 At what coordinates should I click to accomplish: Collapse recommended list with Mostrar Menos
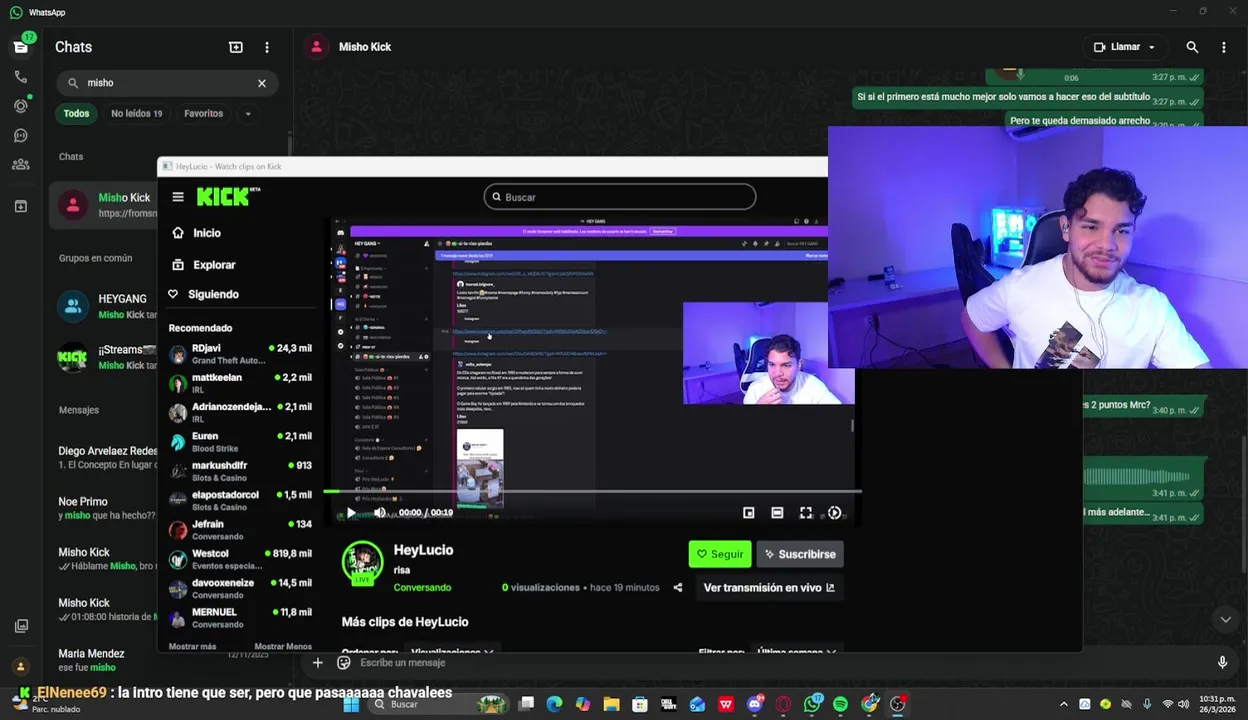pos(283,646)
